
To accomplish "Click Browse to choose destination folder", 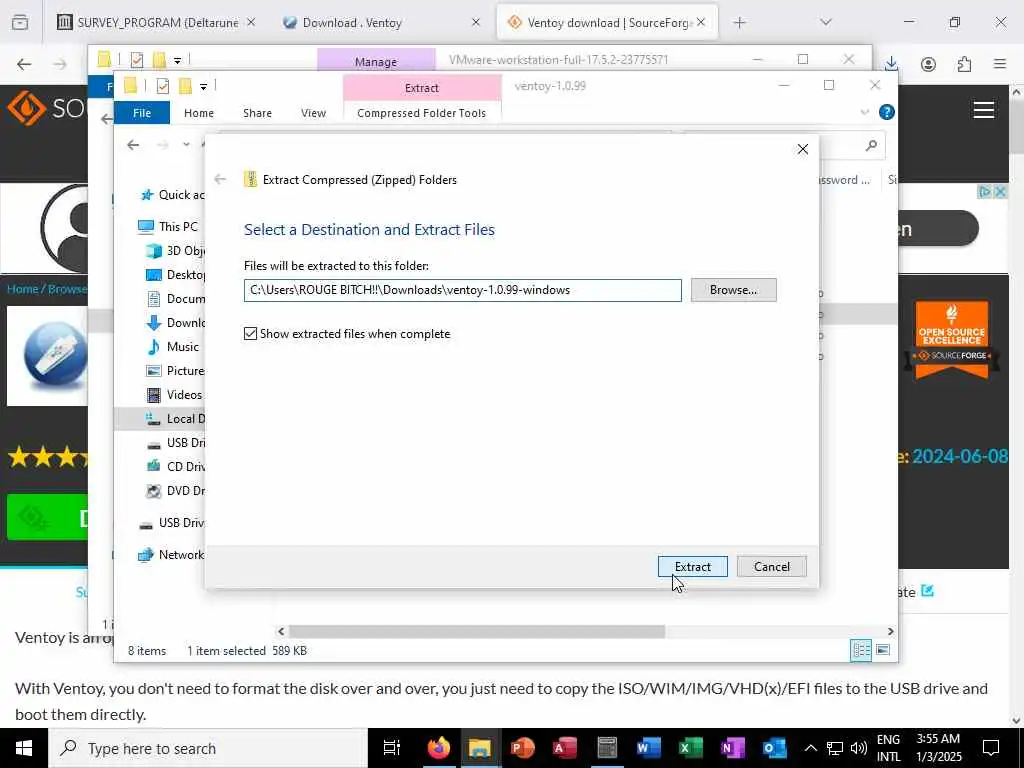I will coord(733,290).
